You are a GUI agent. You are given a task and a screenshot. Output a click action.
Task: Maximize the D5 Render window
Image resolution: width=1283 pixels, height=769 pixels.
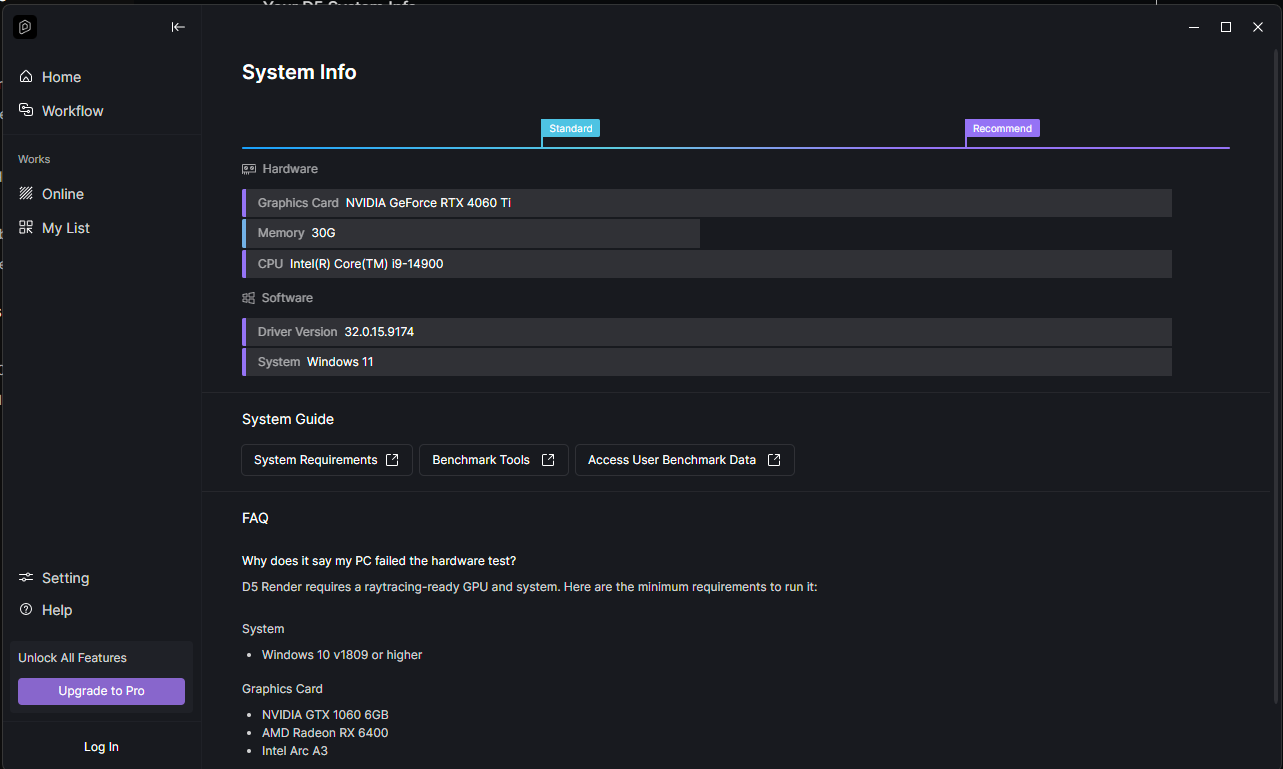[x=1226, y=27]
